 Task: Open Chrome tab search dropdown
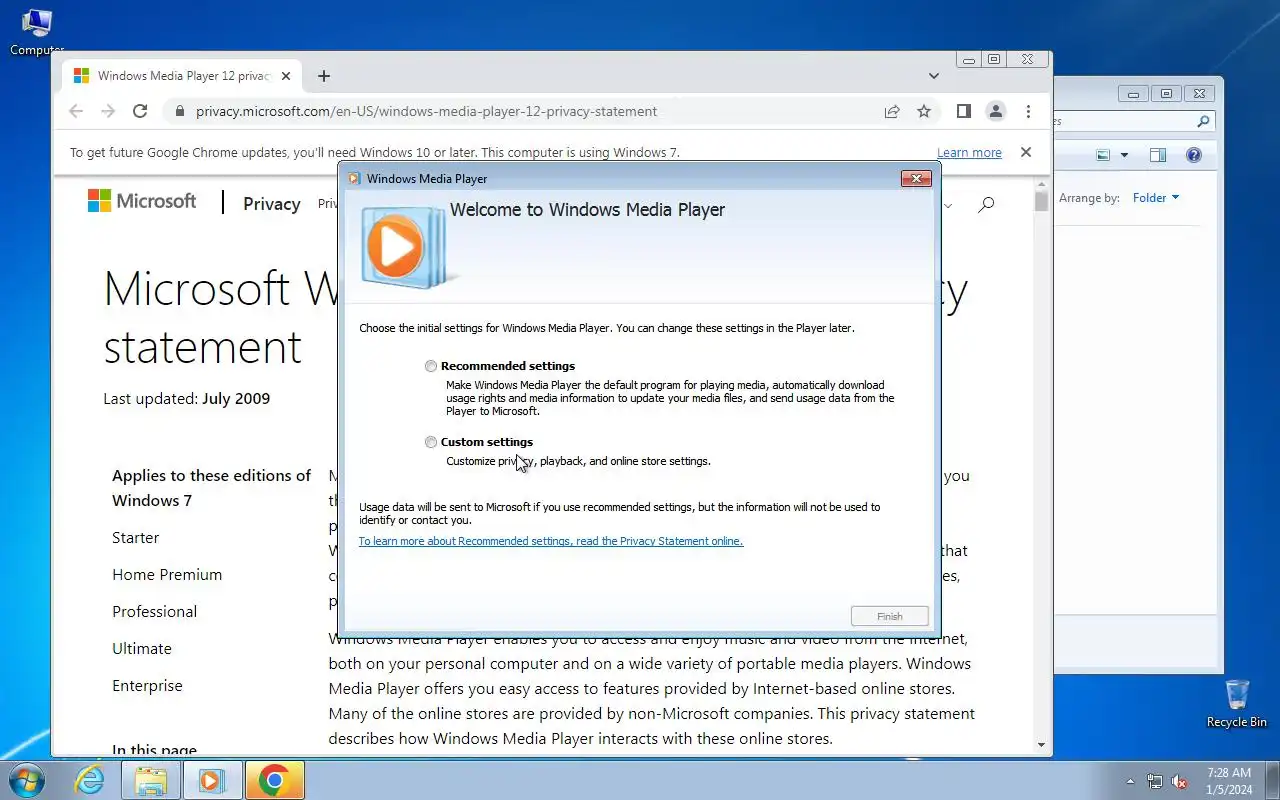pos(934,76)
